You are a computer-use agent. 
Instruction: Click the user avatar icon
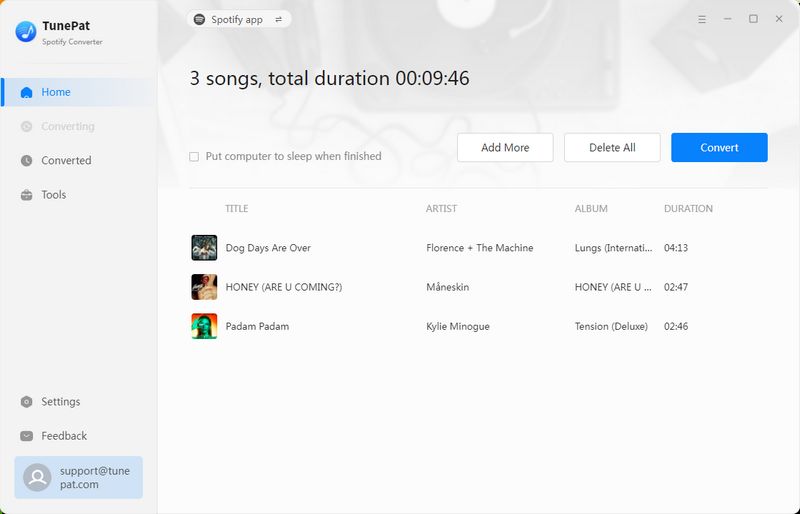(x=37, y=478)
